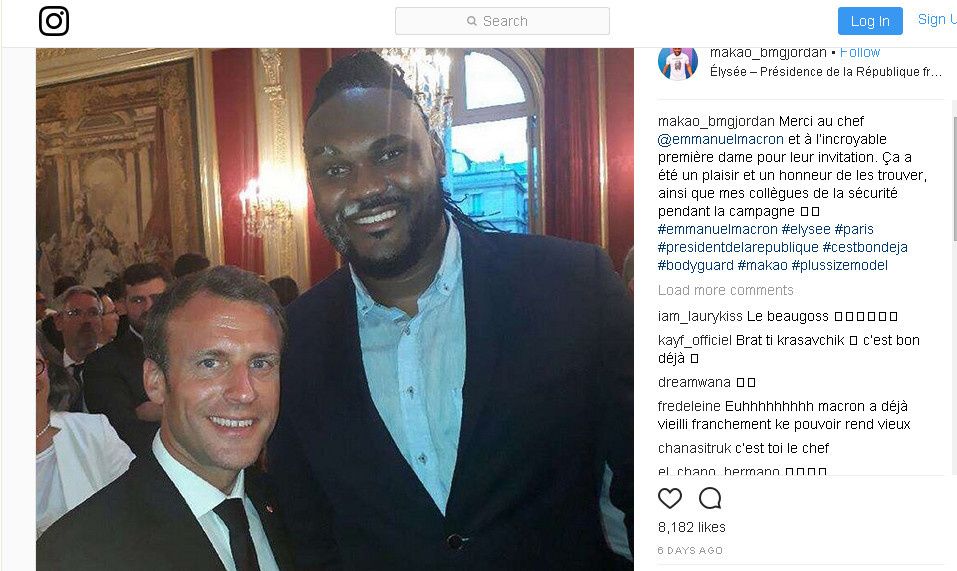Open the Instagram home logo
Viewport: 957px width, 571px height.
[x=54, y=21]
